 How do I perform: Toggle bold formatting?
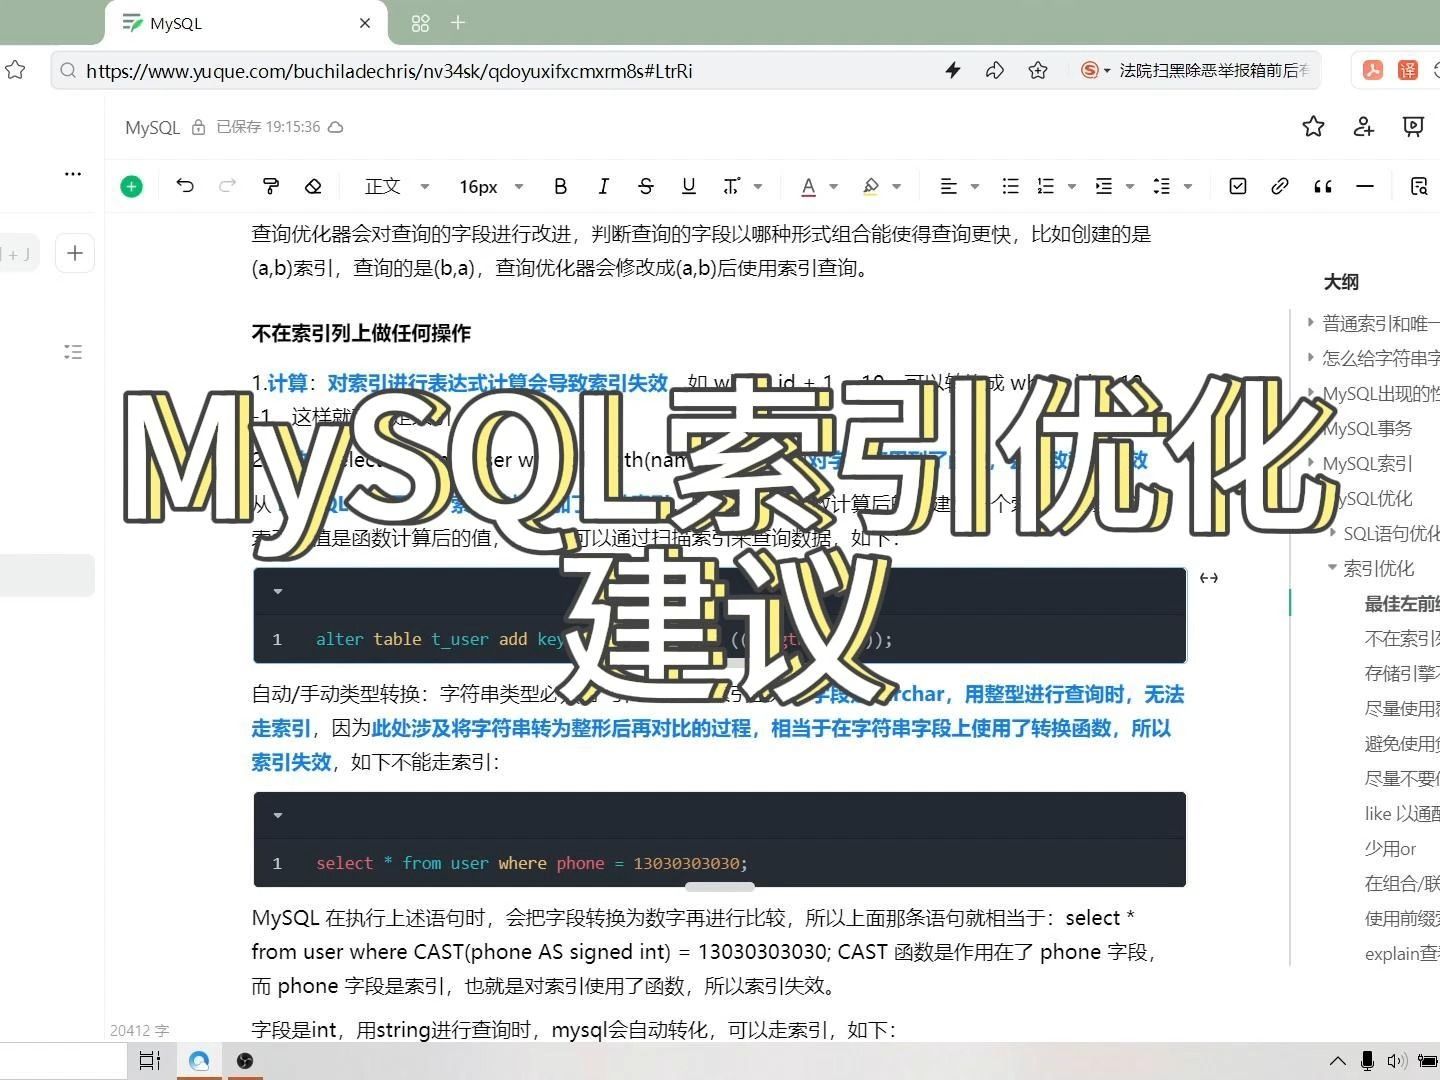[561, 186]
